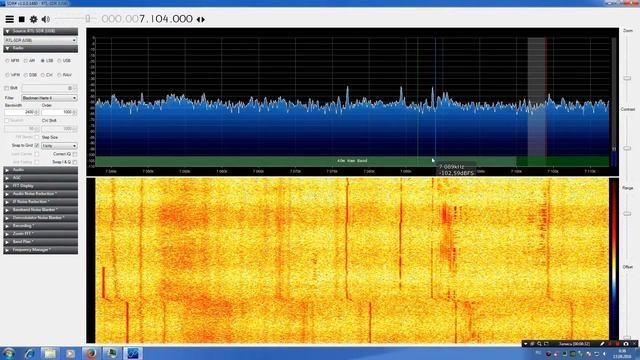Enable the Squelch checkbox
Viewport: 640px width, 360px height.
[x=7, y=121]
